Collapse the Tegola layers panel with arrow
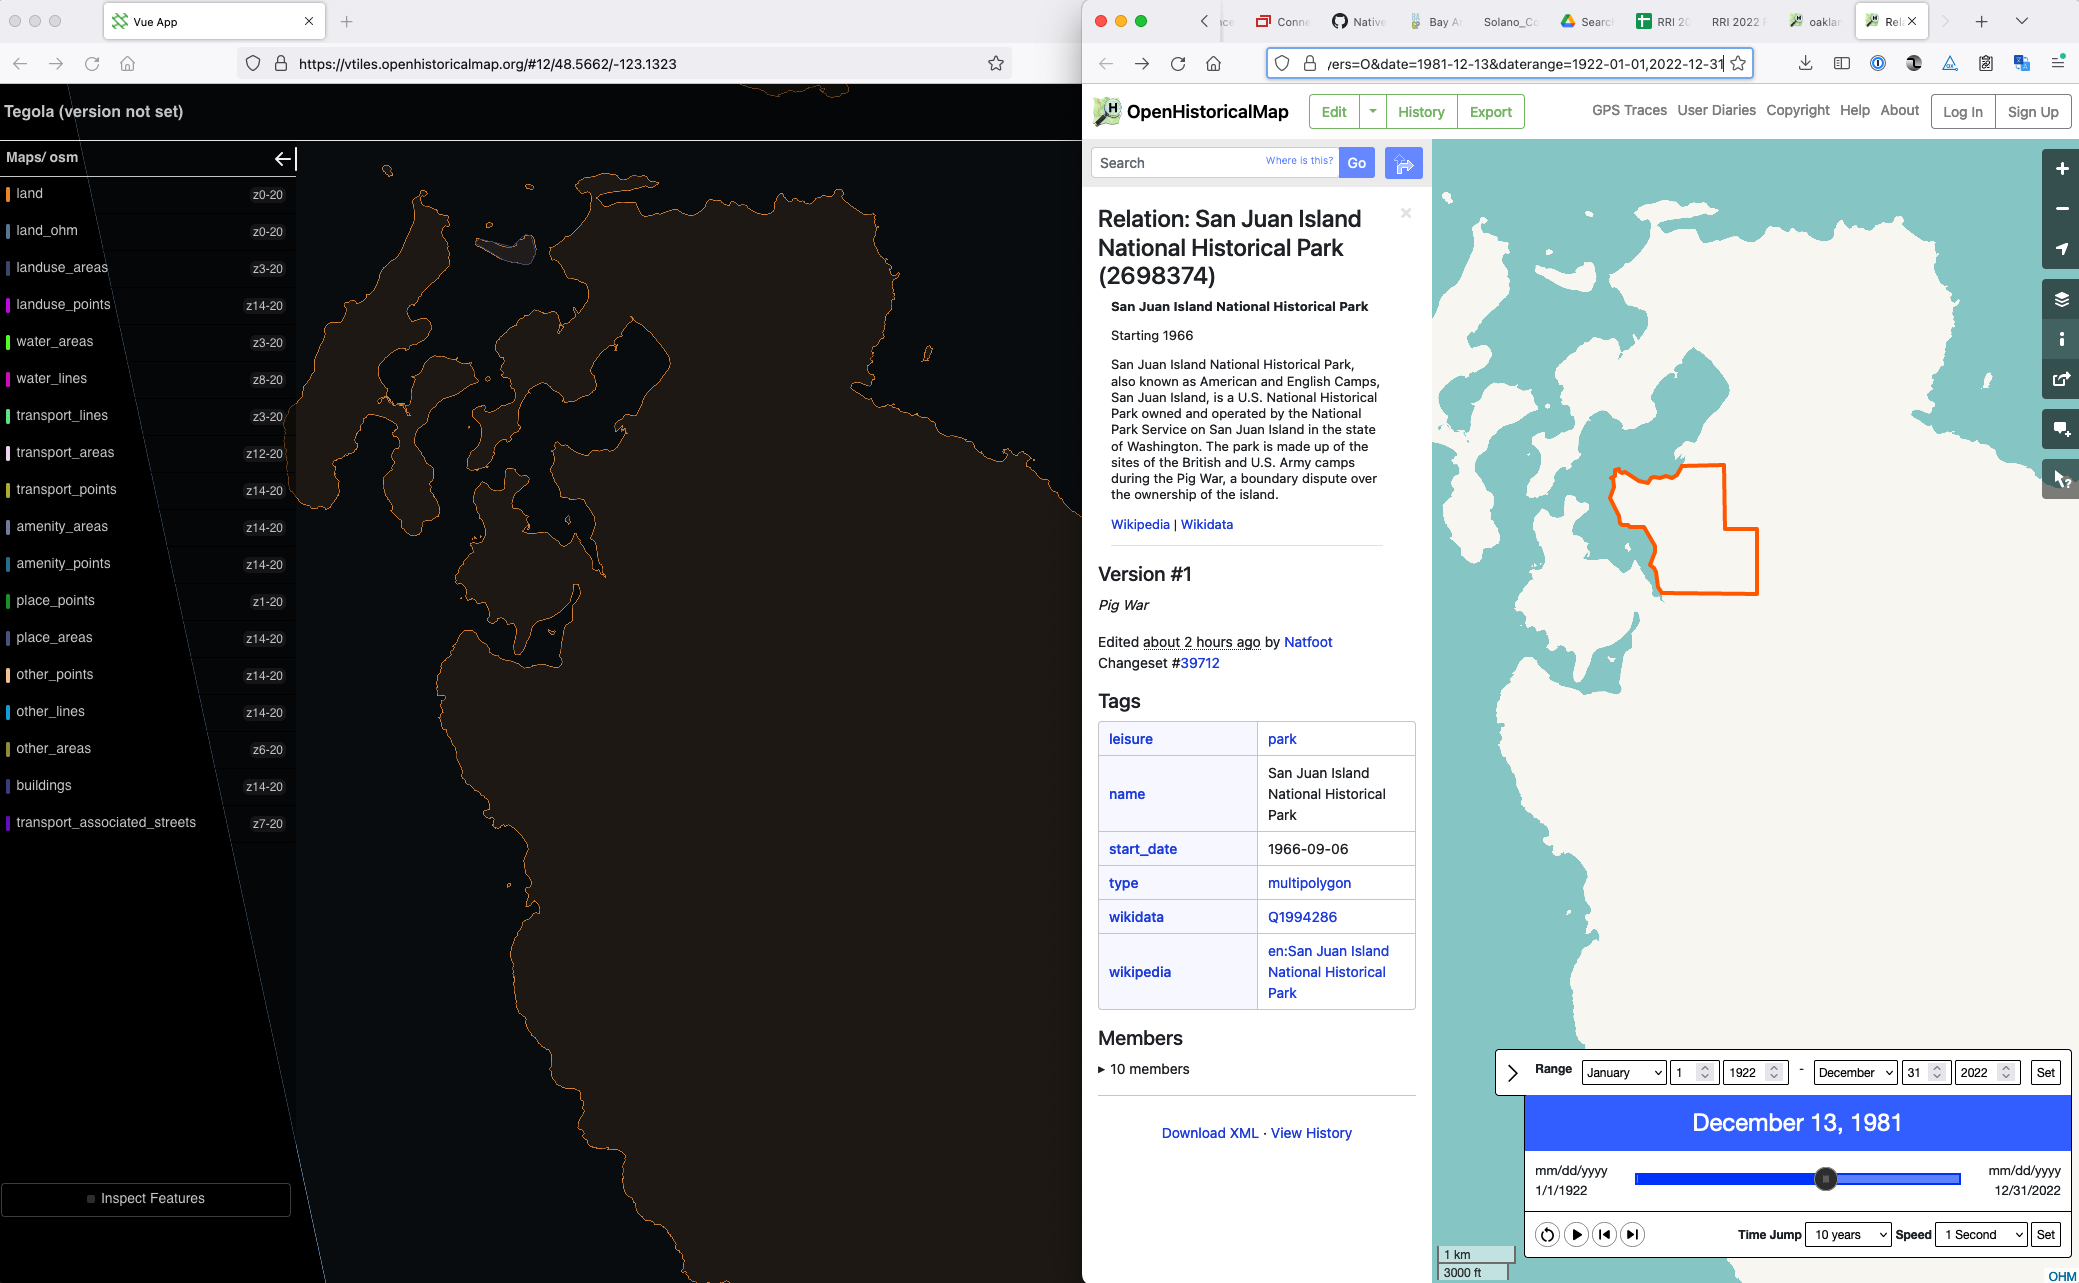2079x1283 pixels. [x=284, y=158]
